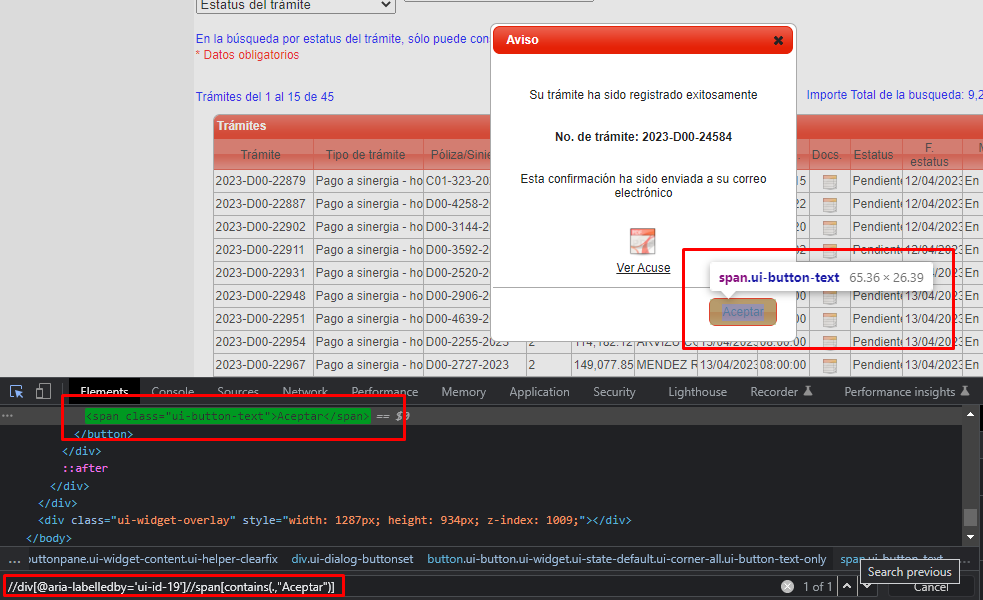The width and height of the screenshot is (983, 600).
Task: Select trámite 2023-D00-22931 cell
Action: point(261,273)
